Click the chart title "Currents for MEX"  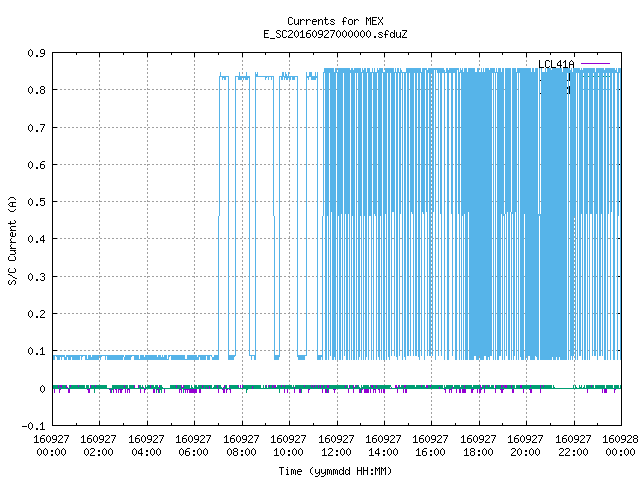tap(335, 21)
